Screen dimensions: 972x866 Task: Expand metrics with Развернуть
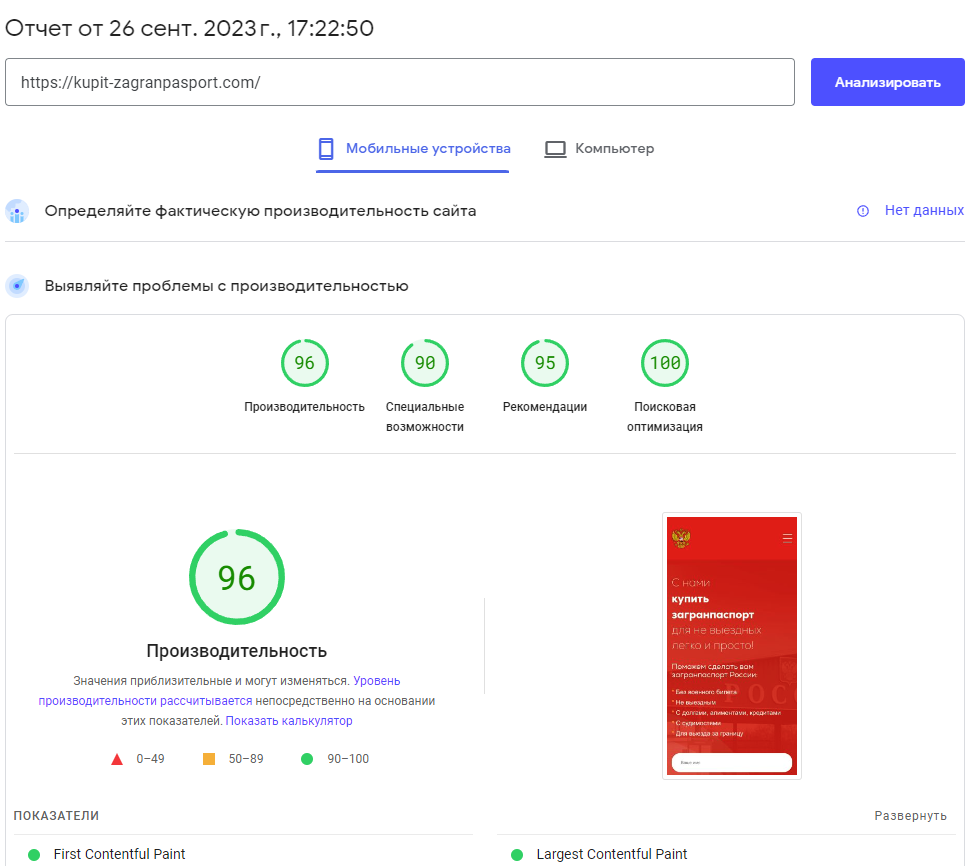(910, 816)
